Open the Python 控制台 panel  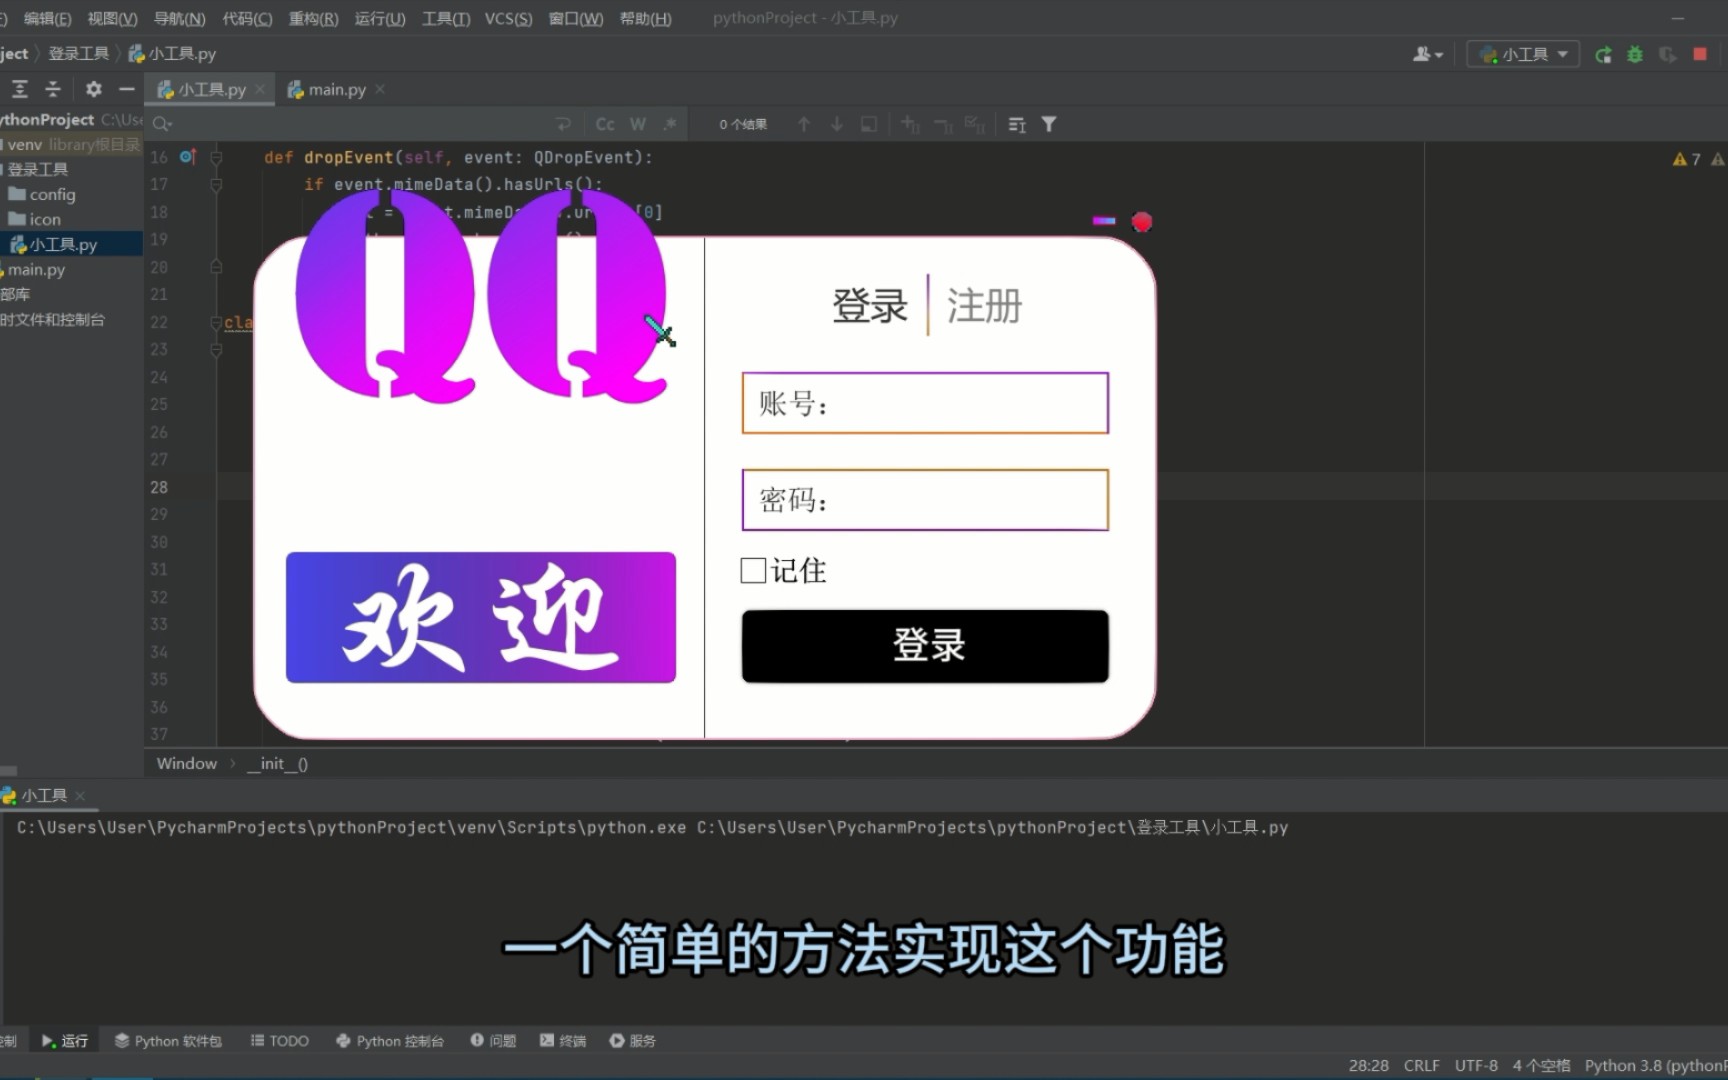(x=390, y=1040)
